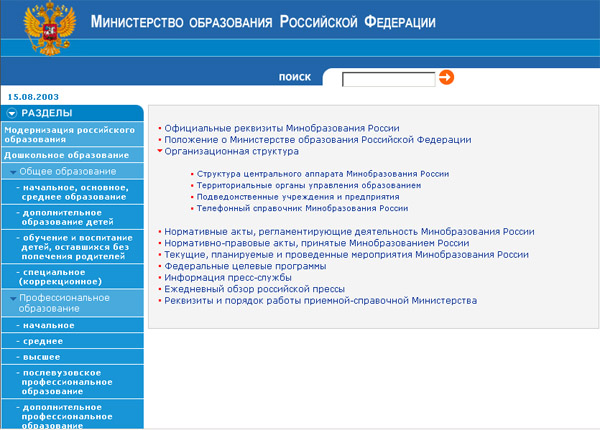
Task: Open Федеральные целевые программы link
Action: pyautogui.click(x=245, y=266)
